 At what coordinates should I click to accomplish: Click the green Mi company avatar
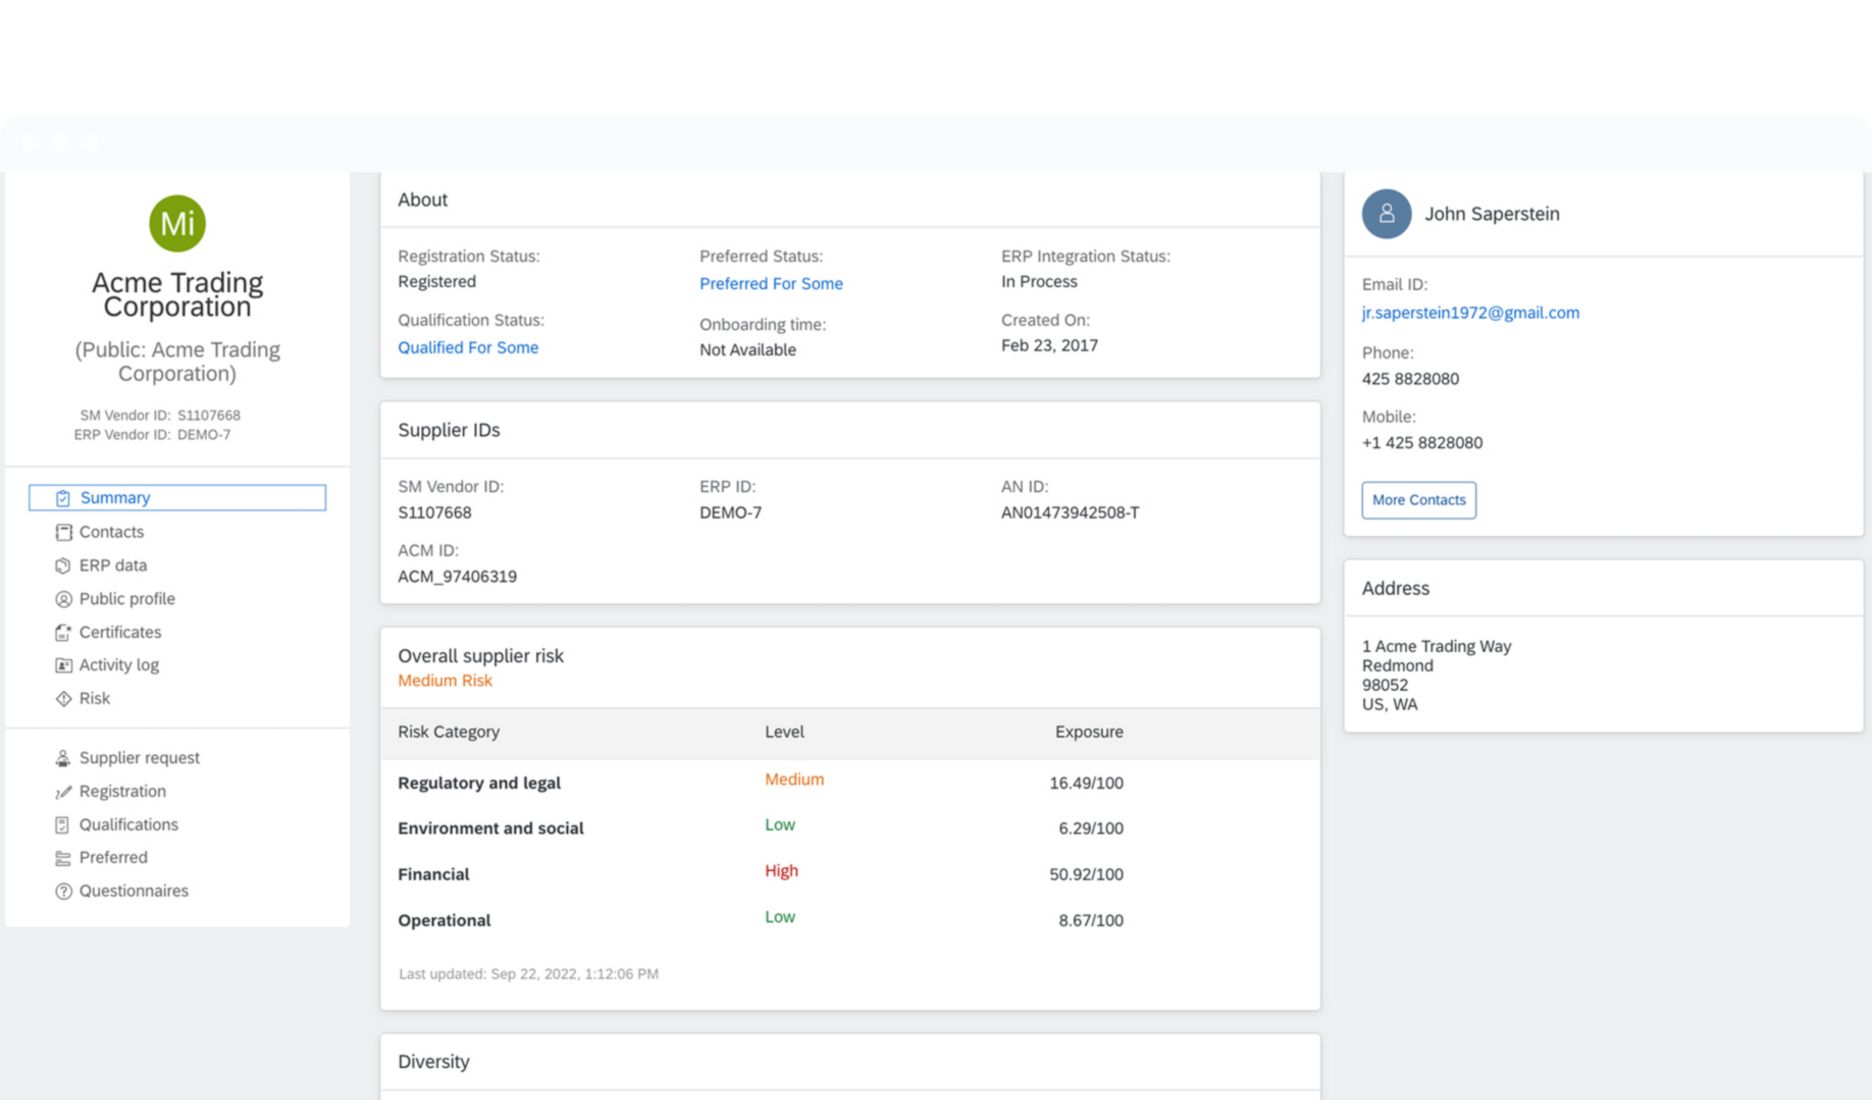coord(177,223)
